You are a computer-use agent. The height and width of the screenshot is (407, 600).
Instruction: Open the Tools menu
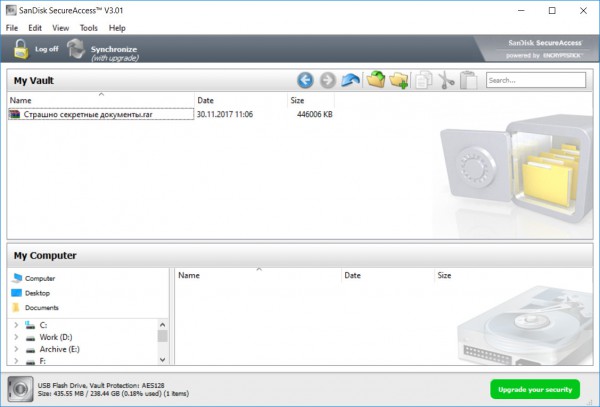coord(89,28)
